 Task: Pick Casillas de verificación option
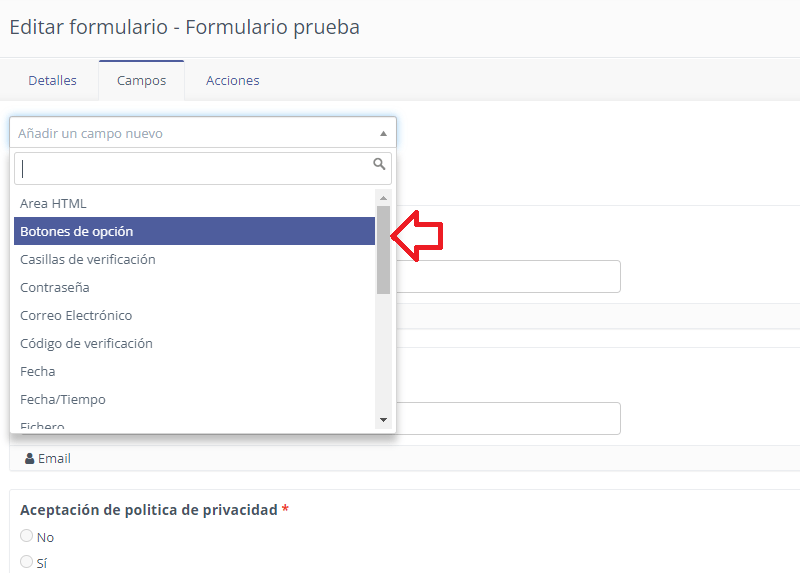pyautogui.click(x=194, y=259)
